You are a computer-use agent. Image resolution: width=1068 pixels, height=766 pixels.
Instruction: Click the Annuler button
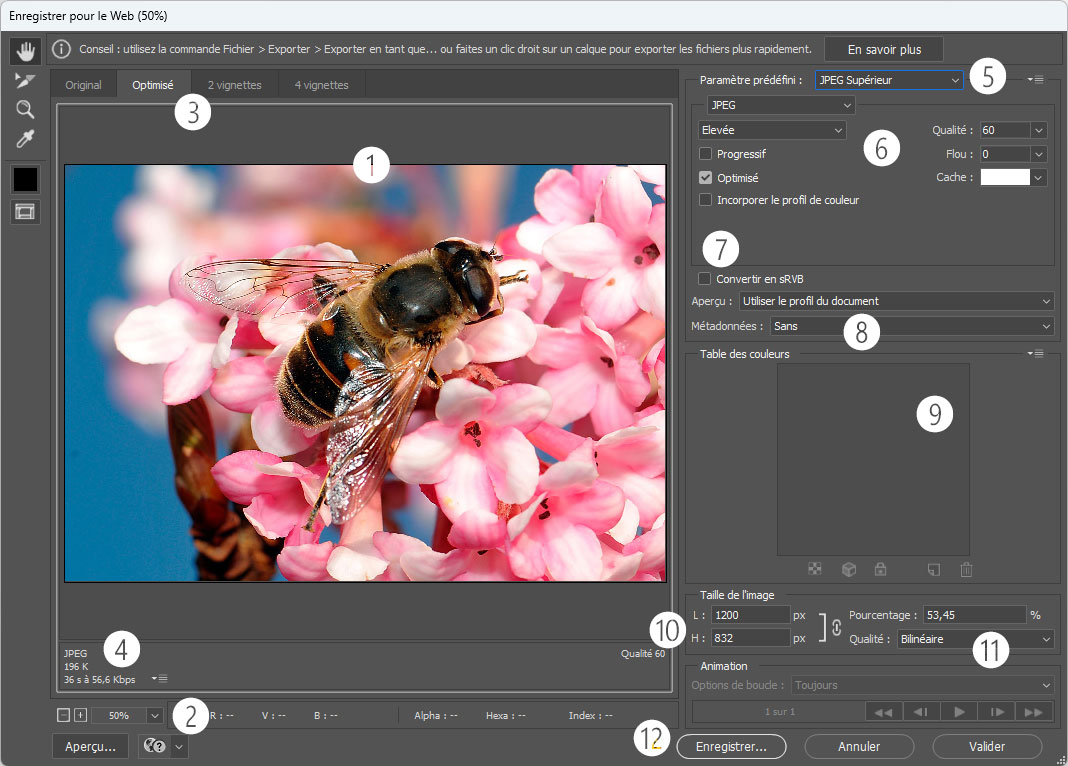[x=859, y=746]
